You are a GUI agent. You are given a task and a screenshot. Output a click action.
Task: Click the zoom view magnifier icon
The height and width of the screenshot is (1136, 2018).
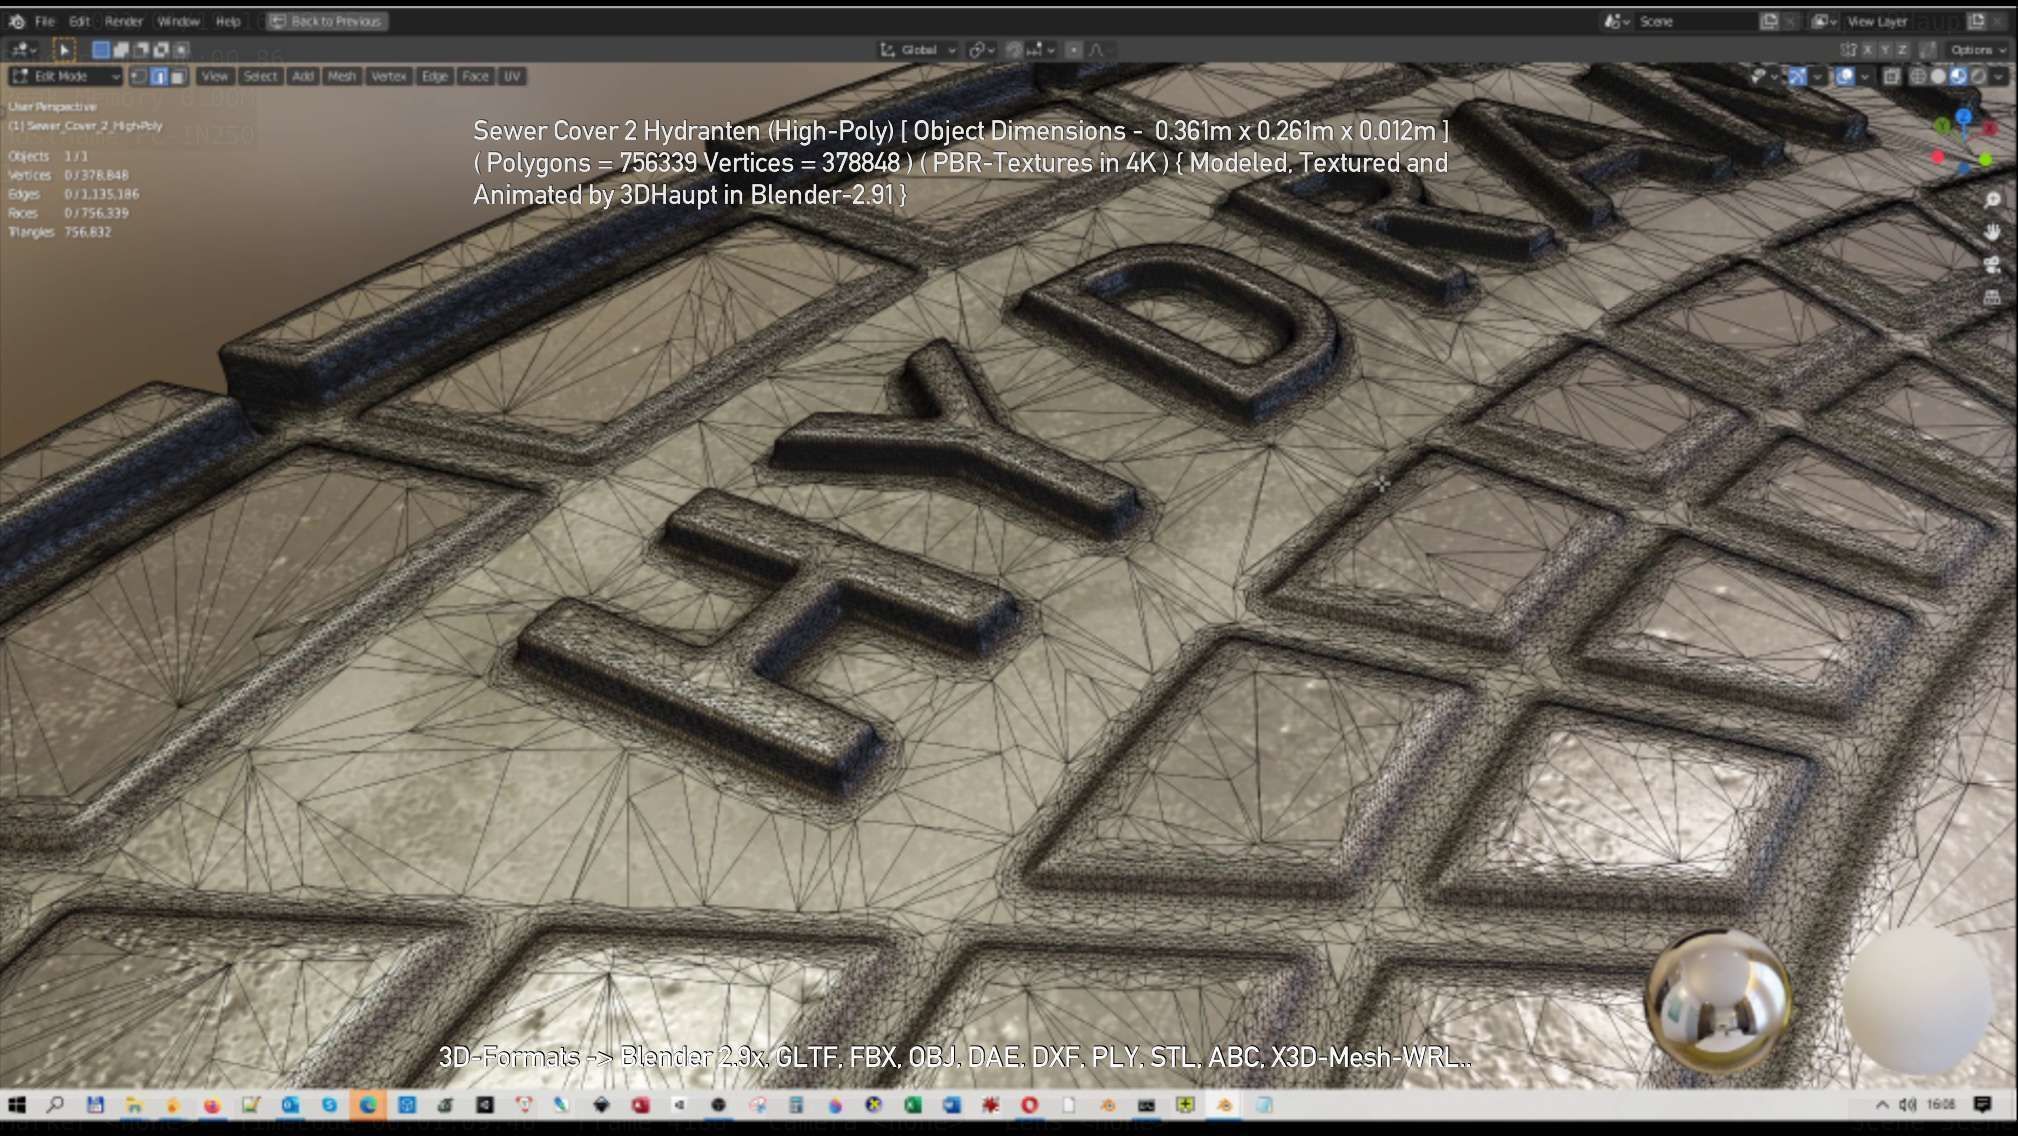(x=1992, y=200)
